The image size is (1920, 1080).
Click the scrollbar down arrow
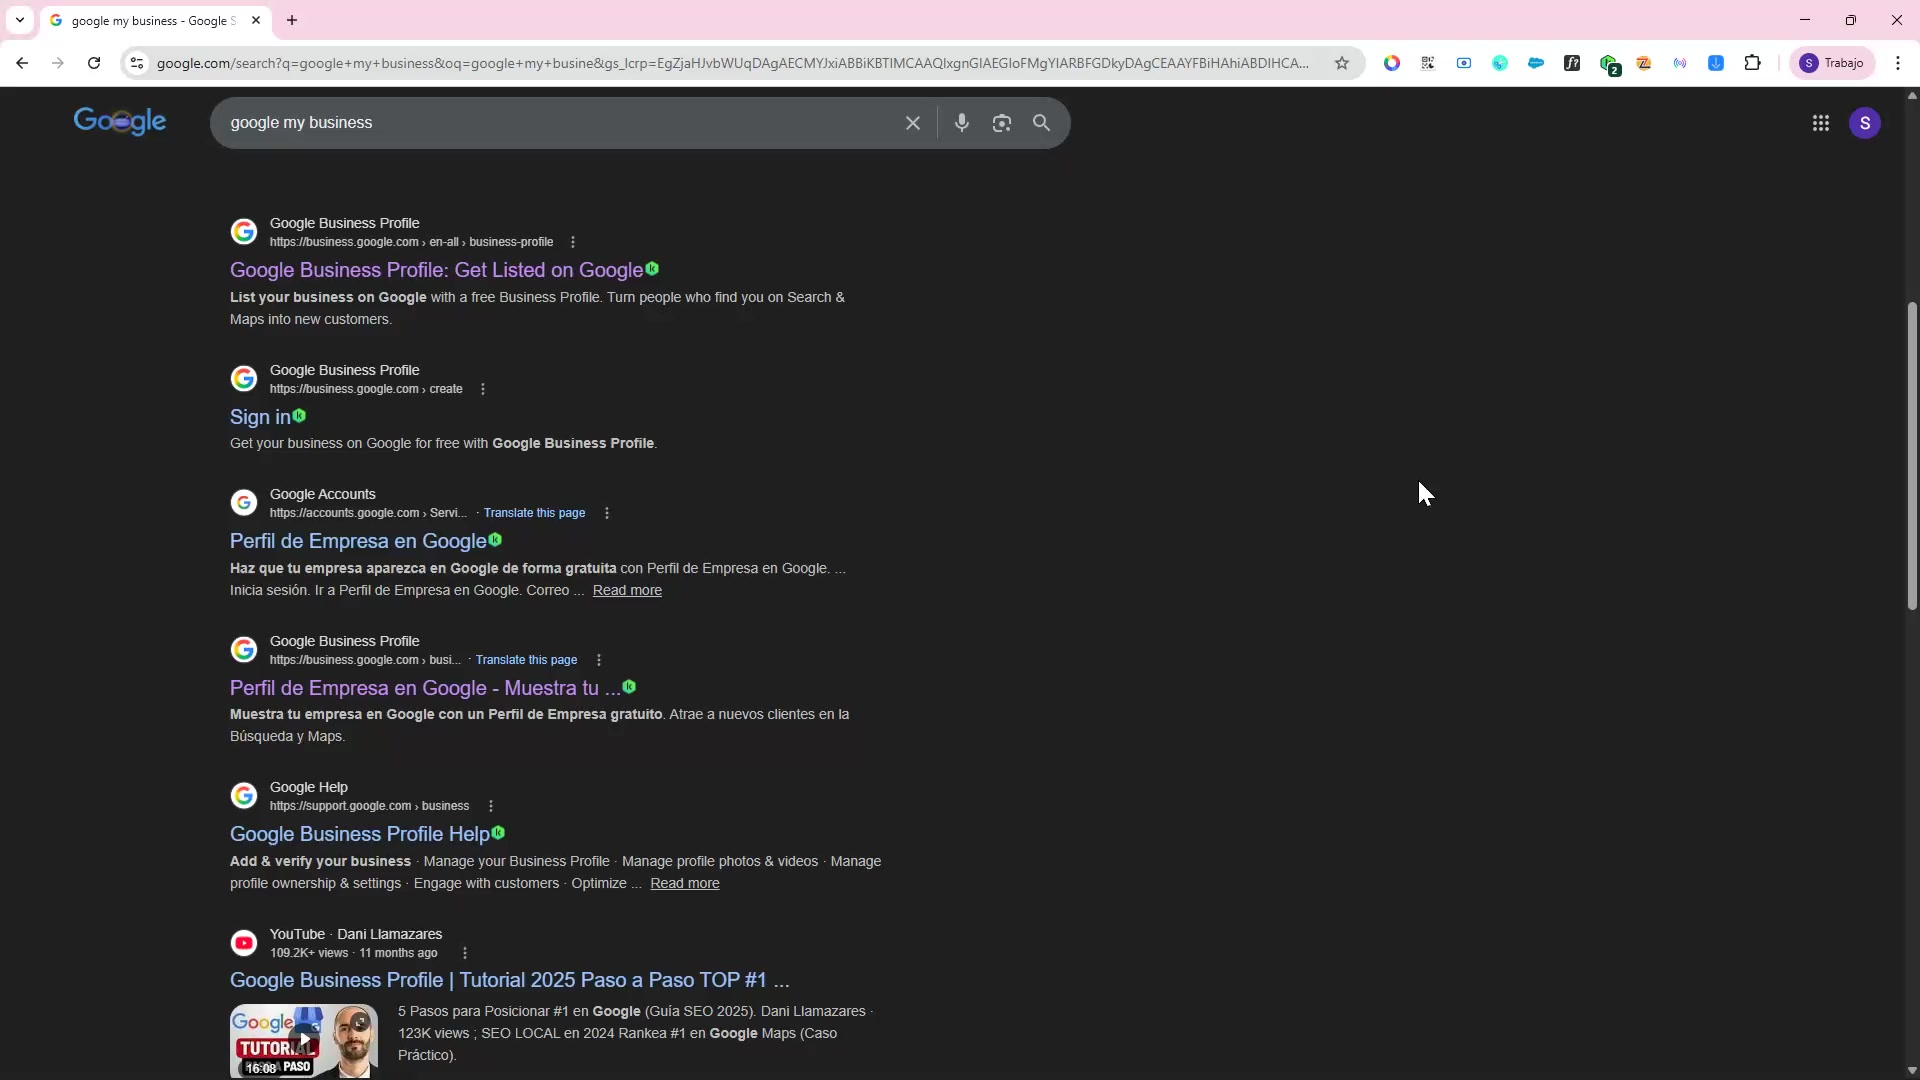(x=1912, y=1070)
